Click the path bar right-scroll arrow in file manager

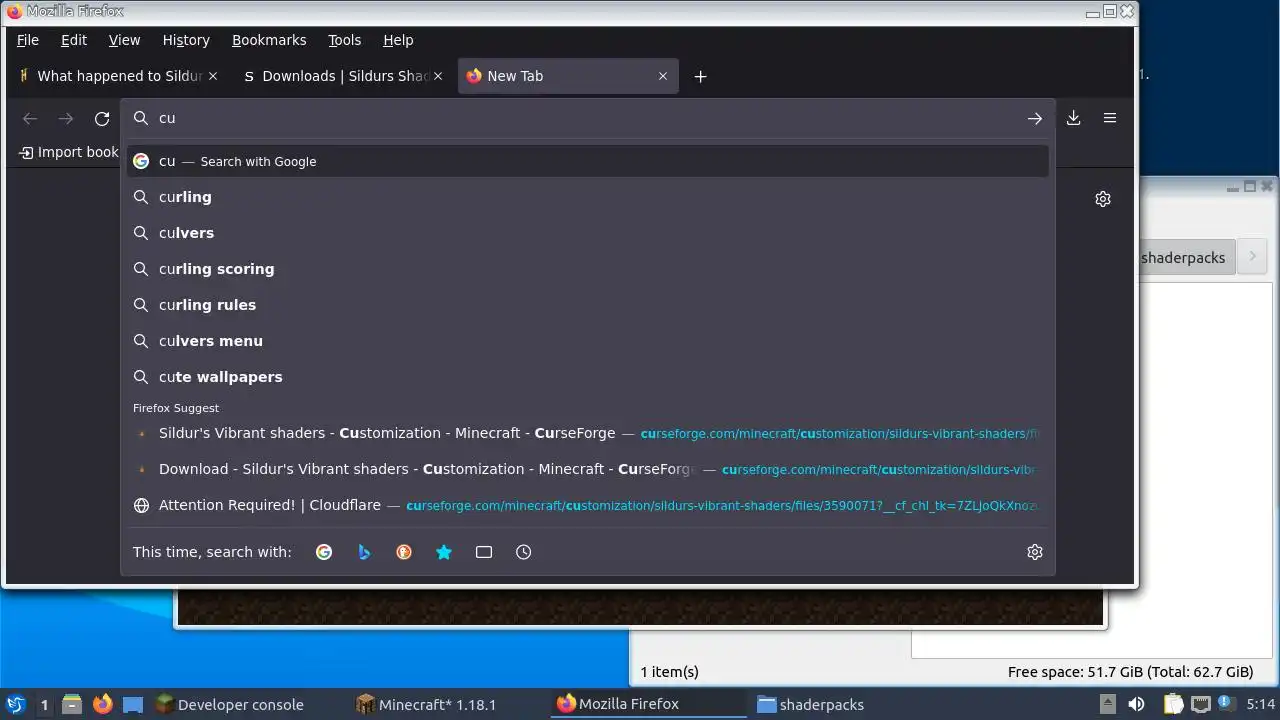[x=1252, y=257]
